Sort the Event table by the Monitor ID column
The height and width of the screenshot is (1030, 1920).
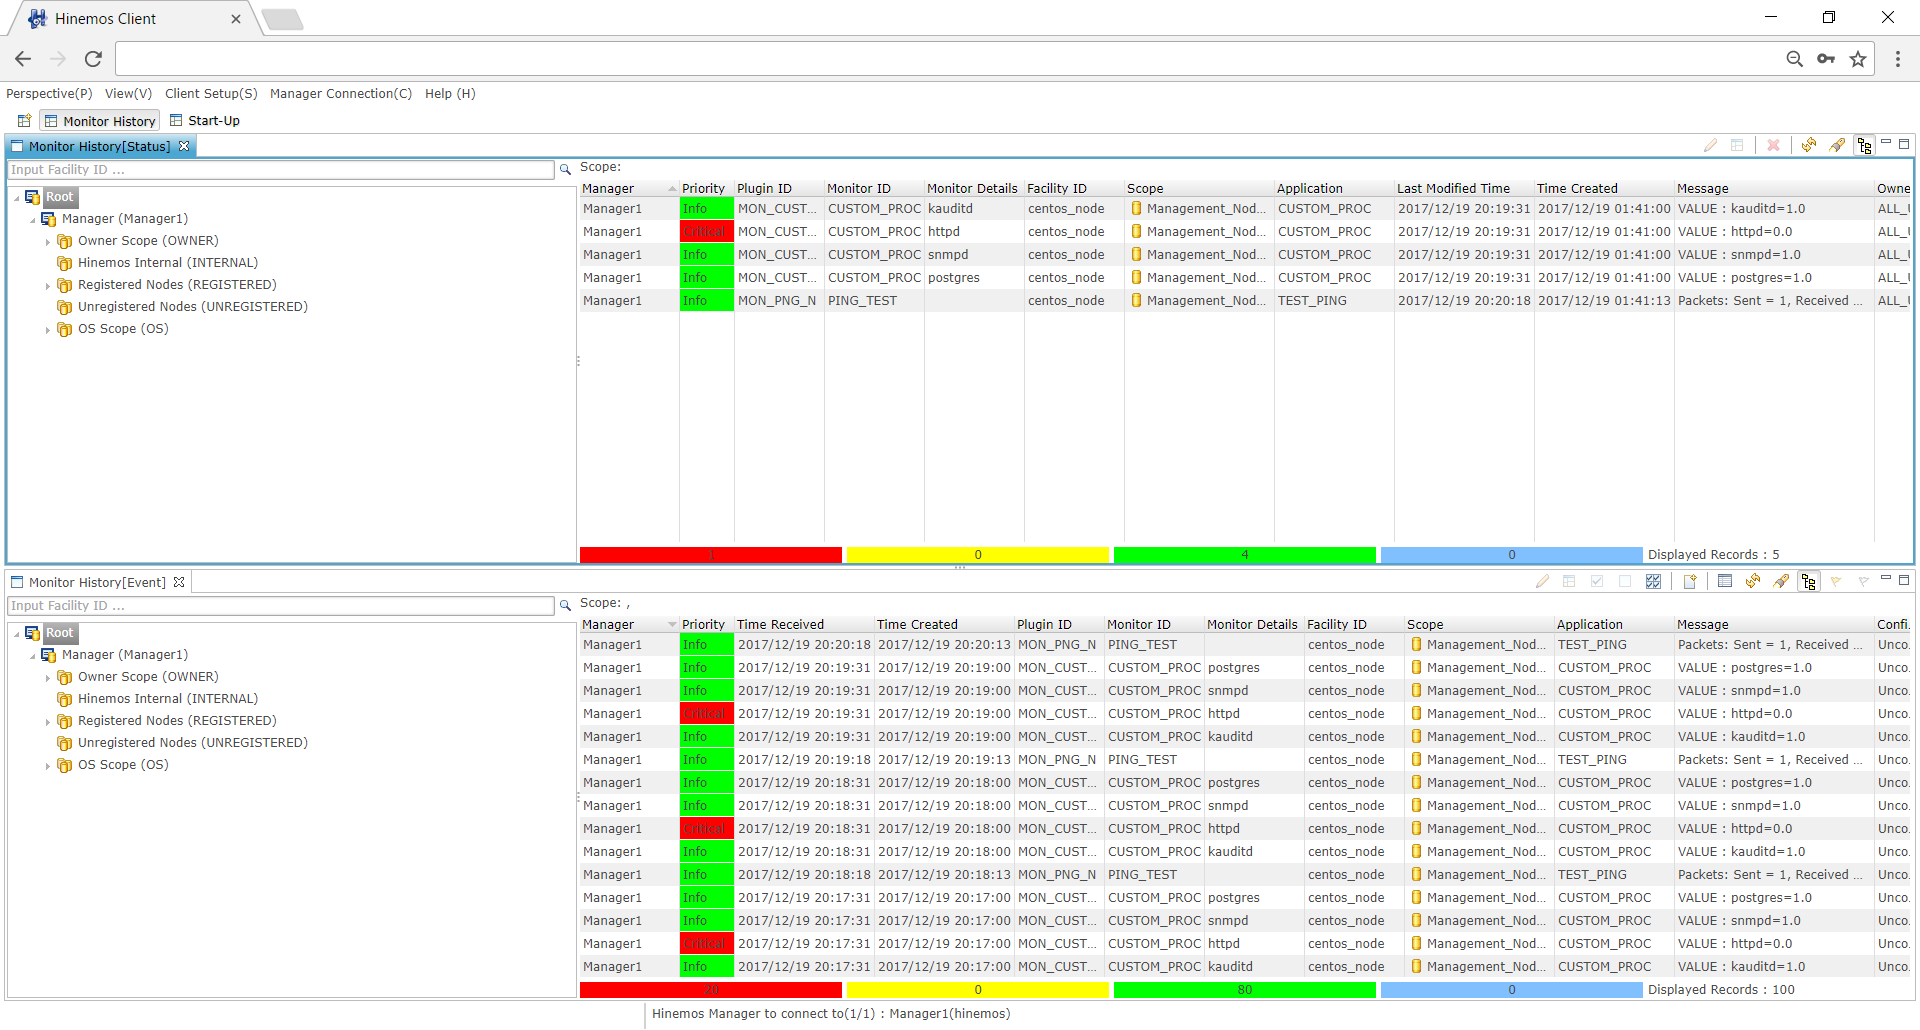(1154, 624)
